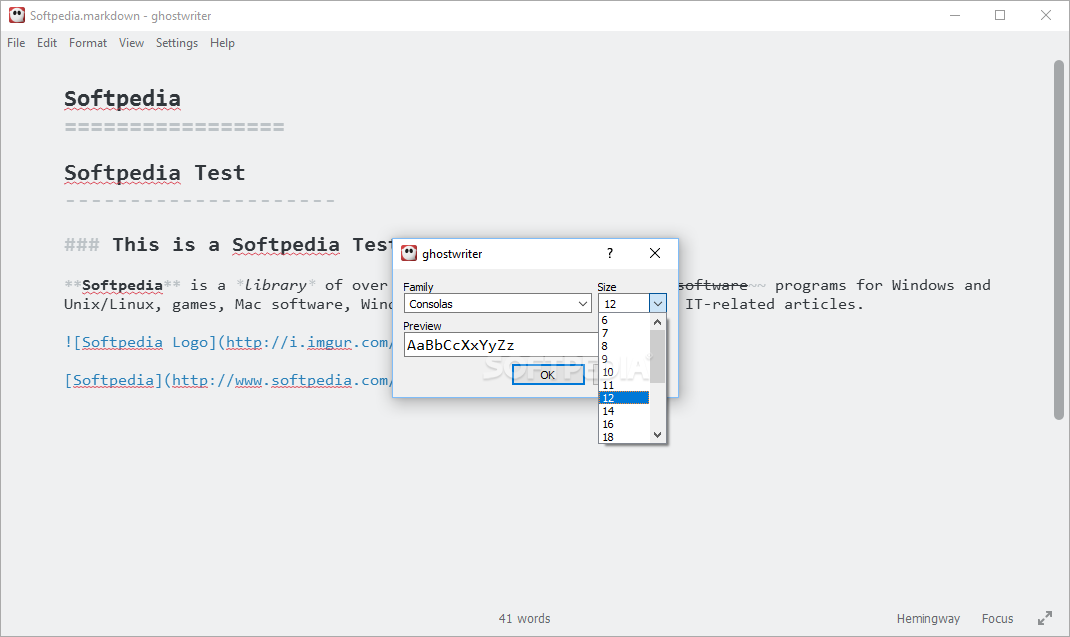Open the Help menu
This screenshot has height=637, width=1070.
[222, 43]
